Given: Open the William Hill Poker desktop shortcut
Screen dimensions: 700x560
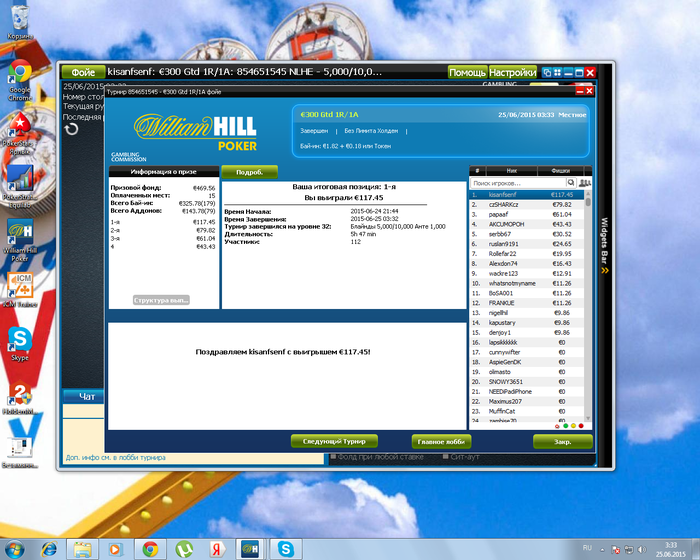Looking at the screenshot, I should point(20,240).
